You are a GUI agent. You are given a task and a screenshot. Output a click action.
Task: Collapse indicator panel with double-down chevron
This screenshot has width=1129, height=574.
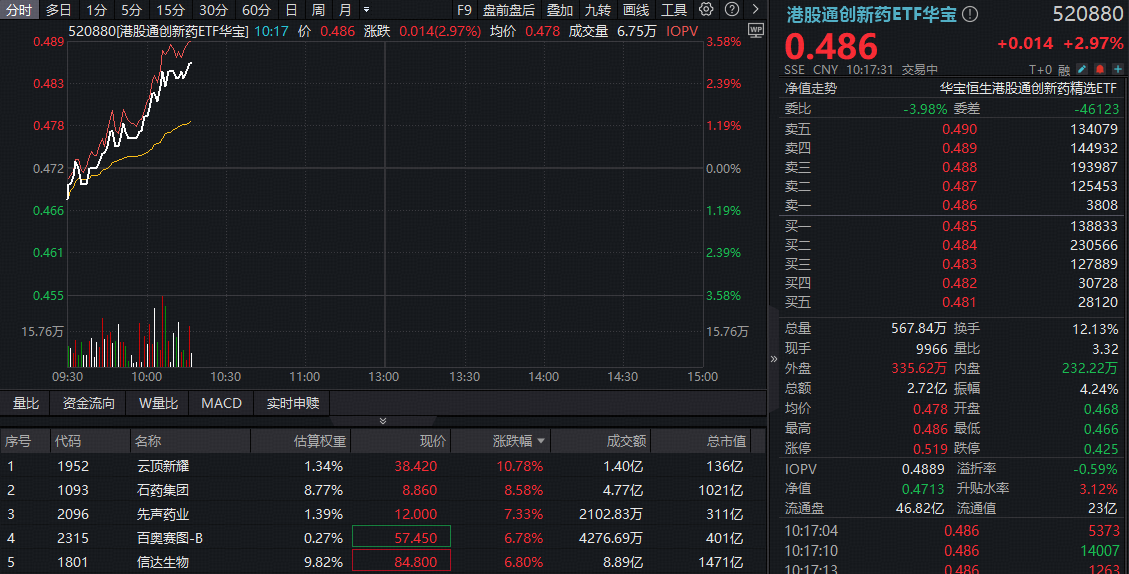tap(381, 421)
